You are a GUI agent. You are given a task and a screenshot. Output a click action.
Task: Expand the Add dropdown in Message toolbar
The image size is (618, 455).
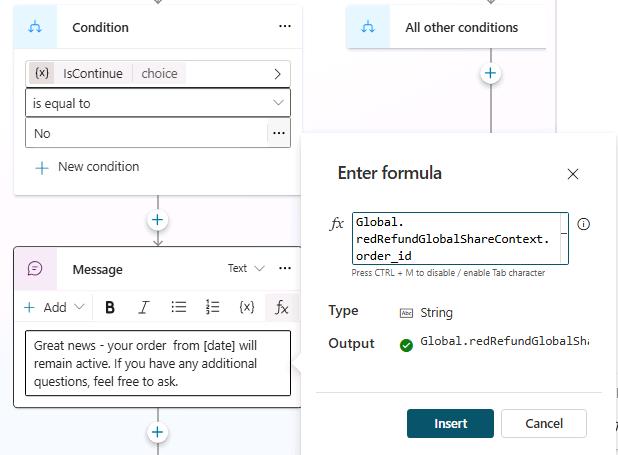point(54,307)
